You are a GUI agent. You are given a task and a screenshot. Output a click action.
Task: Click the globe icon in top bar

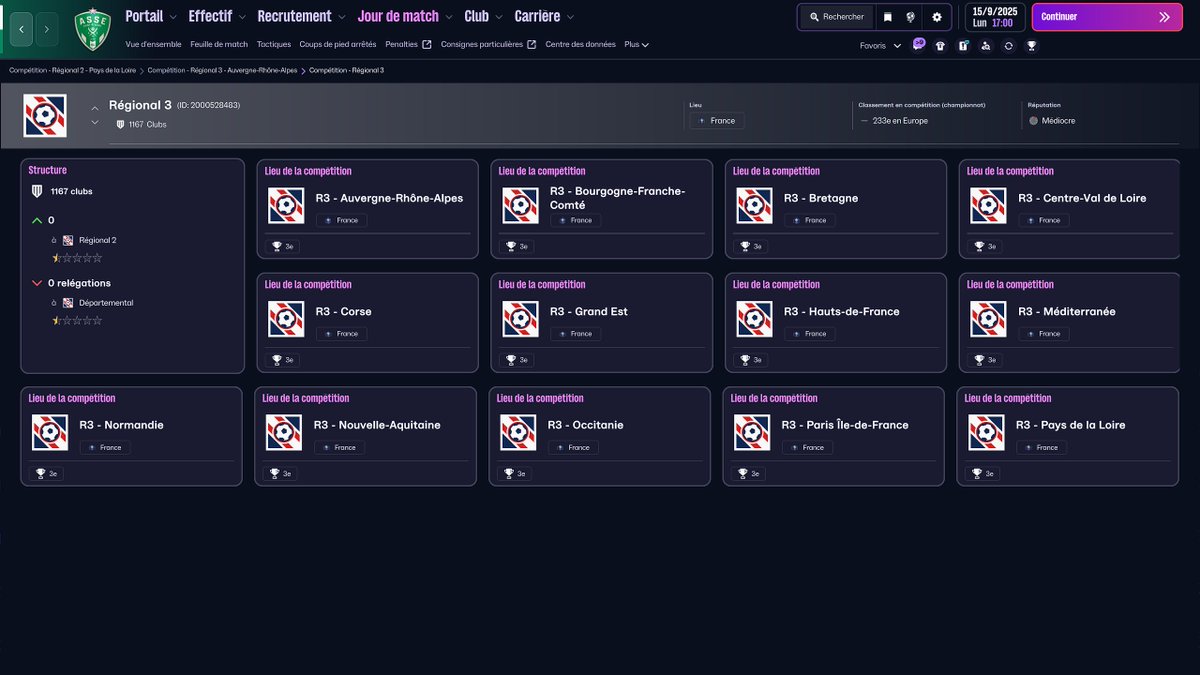[911, 17]
